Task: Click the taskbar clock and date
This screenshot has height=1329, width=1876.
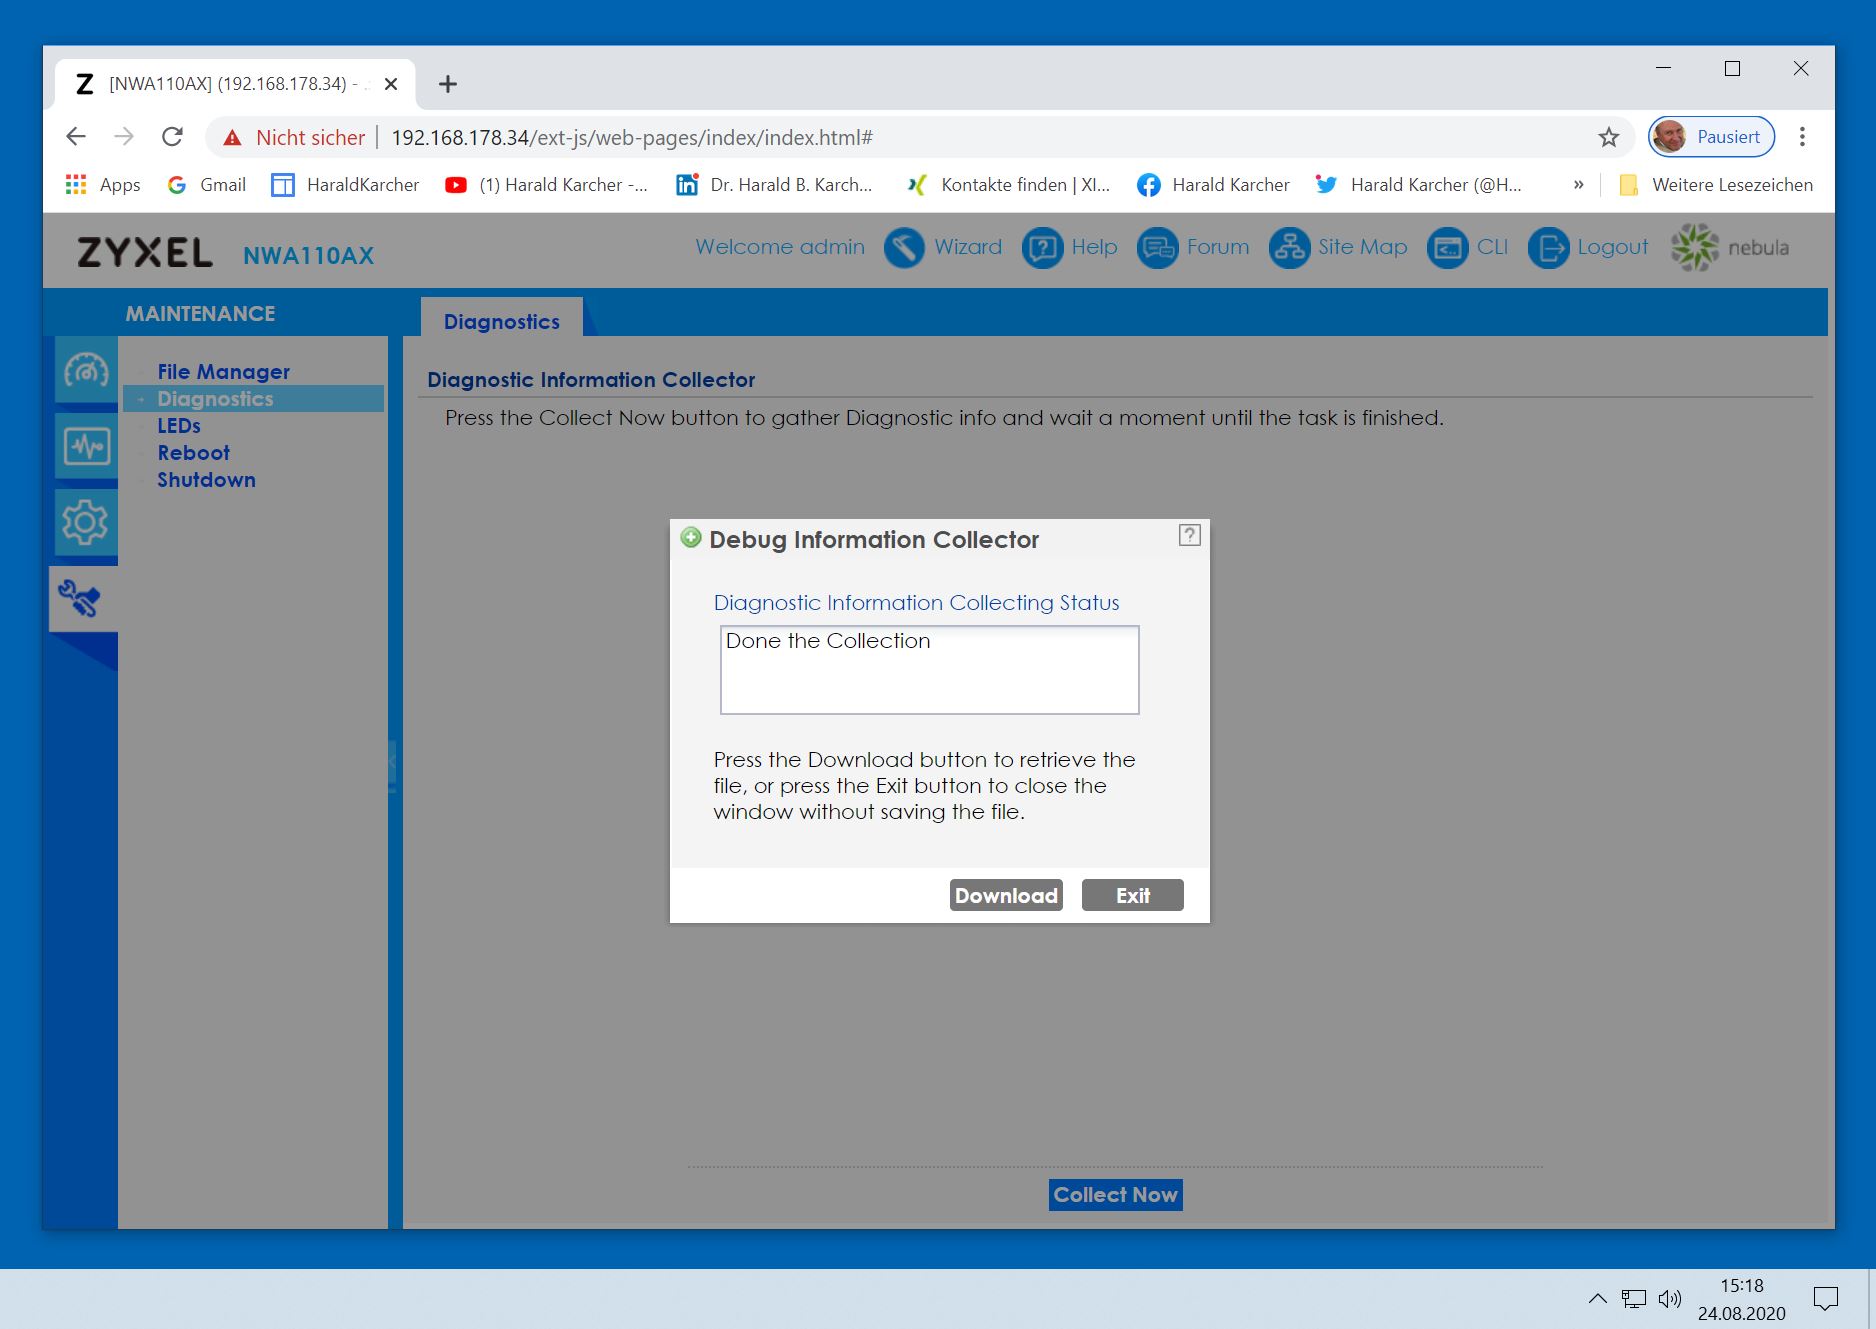Action: (1741, 1299)
